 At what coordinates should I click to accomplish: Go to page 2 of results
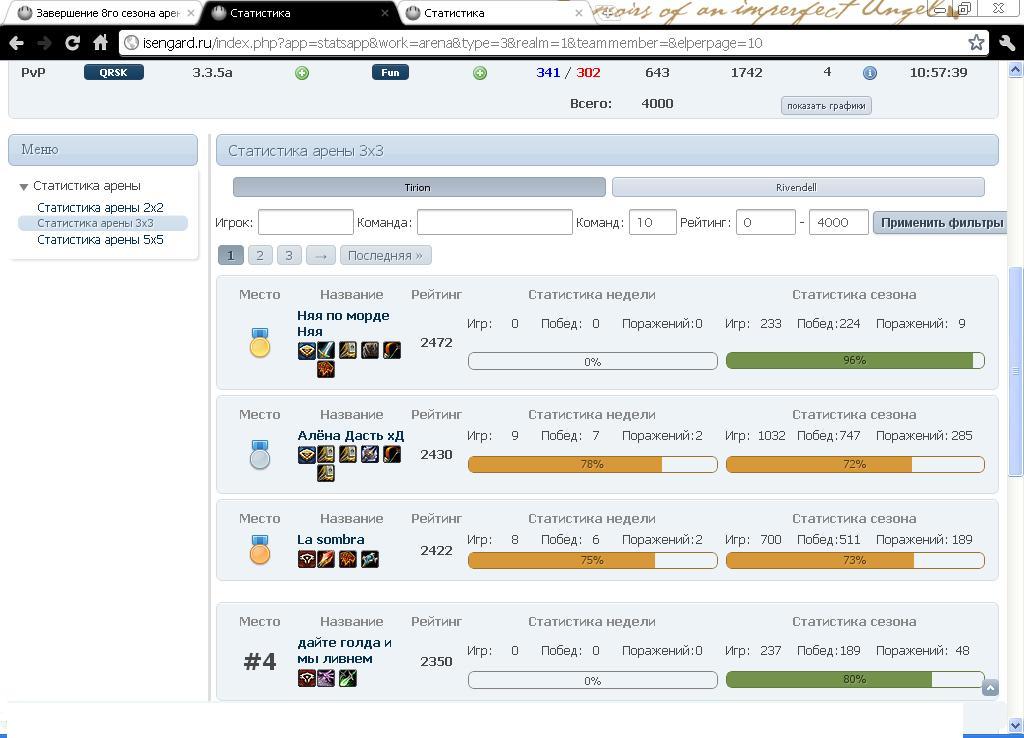tap(260, 255)
